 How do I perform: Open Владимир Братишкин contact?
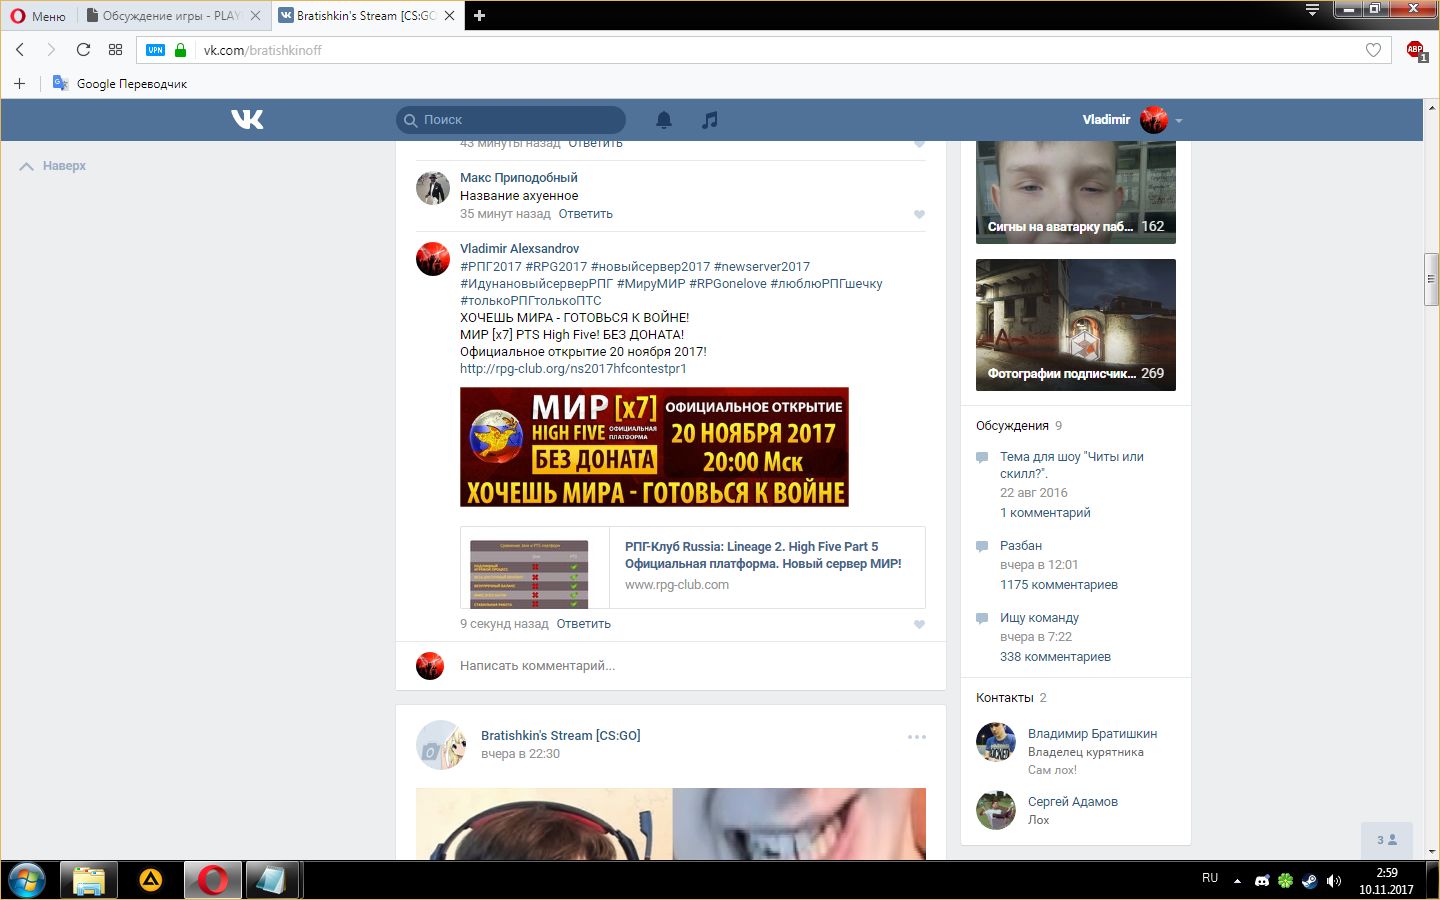pyautogui.click(x=1092, y=734)
